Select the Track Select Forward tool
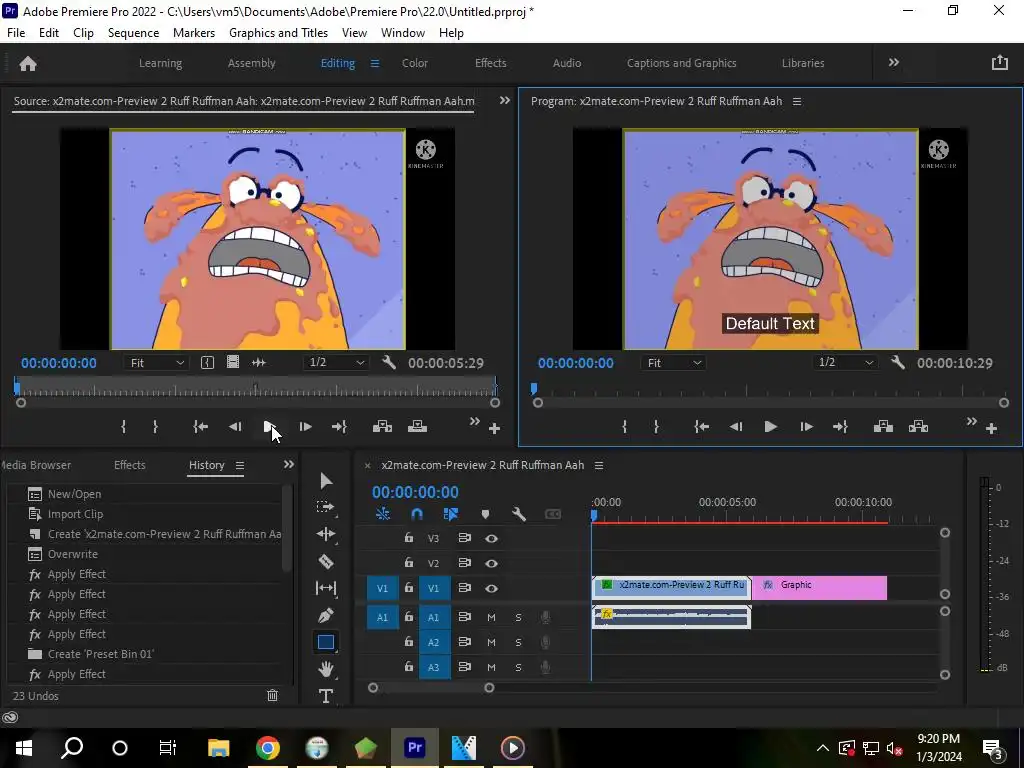1024x768 pixels. point(325,507)
